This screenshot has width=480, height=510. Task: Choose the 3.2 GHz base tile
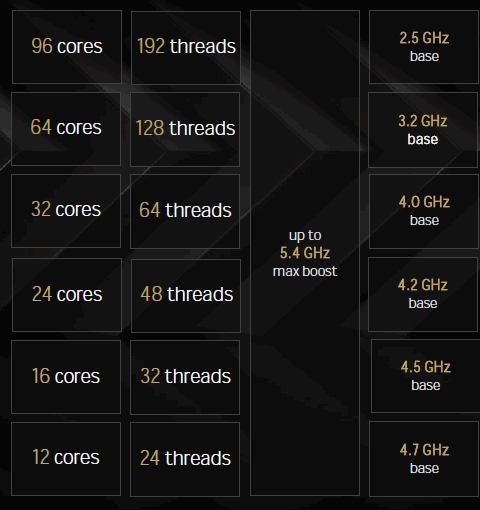(x=423, y=130)
